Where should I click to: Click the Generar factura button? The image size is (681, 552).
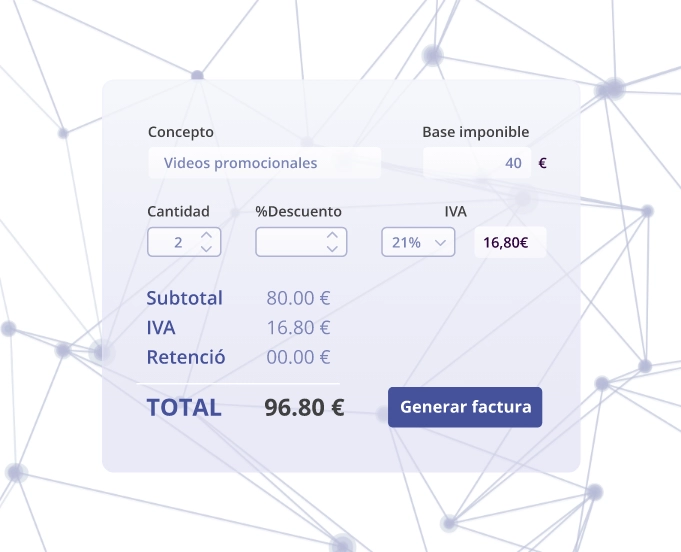coord(465,407)
